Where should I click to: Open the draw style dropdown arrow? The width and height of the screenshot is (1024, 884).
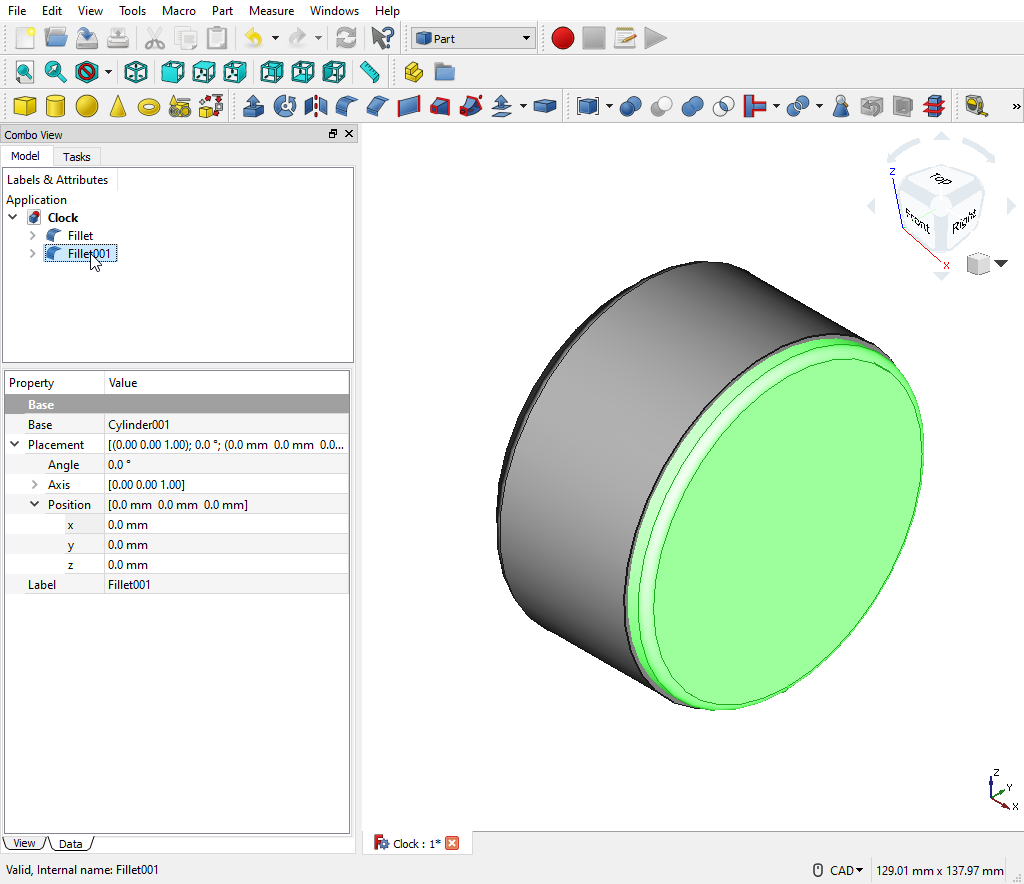point(108,72)
